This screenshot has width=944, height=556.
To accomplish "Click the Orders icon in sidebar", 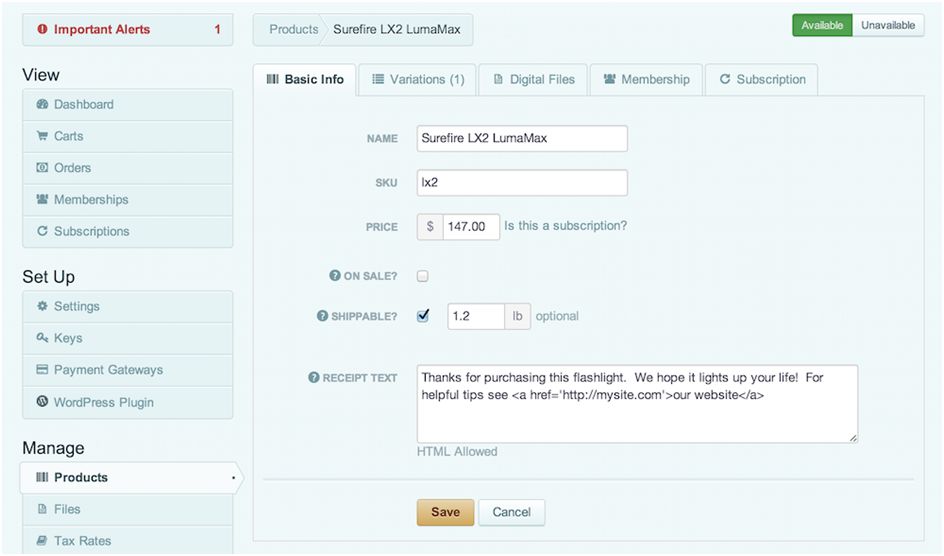I will tap(42, 168).
